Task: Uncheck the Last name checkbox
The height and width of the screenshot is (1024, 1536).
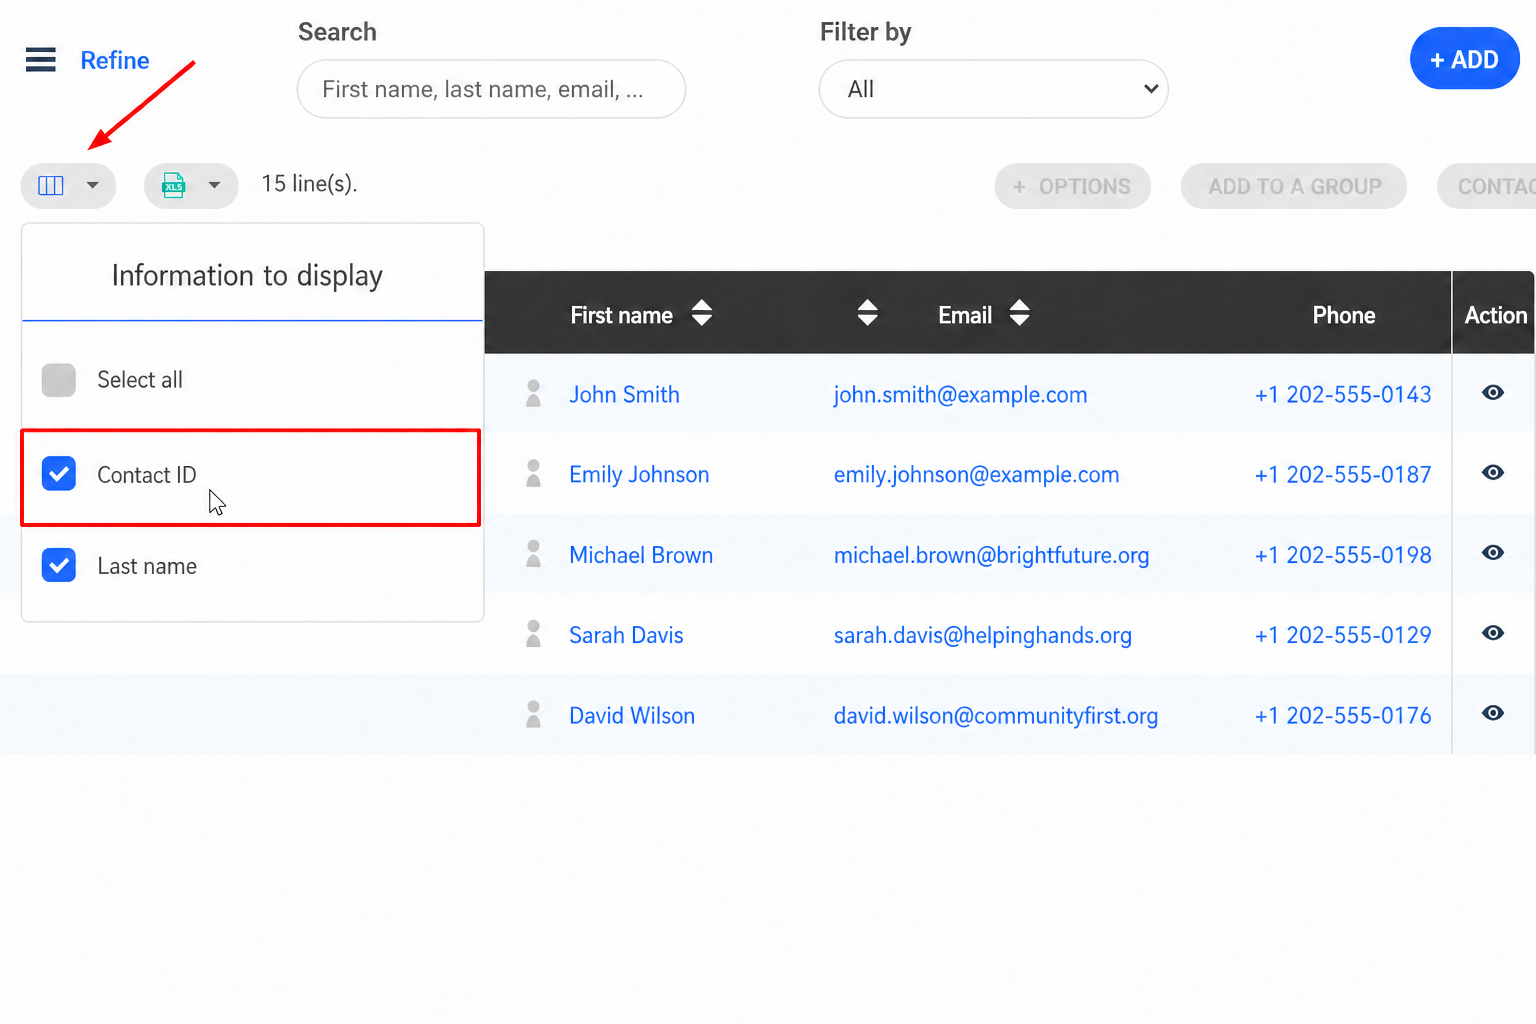Action: [x=59, y=565]
